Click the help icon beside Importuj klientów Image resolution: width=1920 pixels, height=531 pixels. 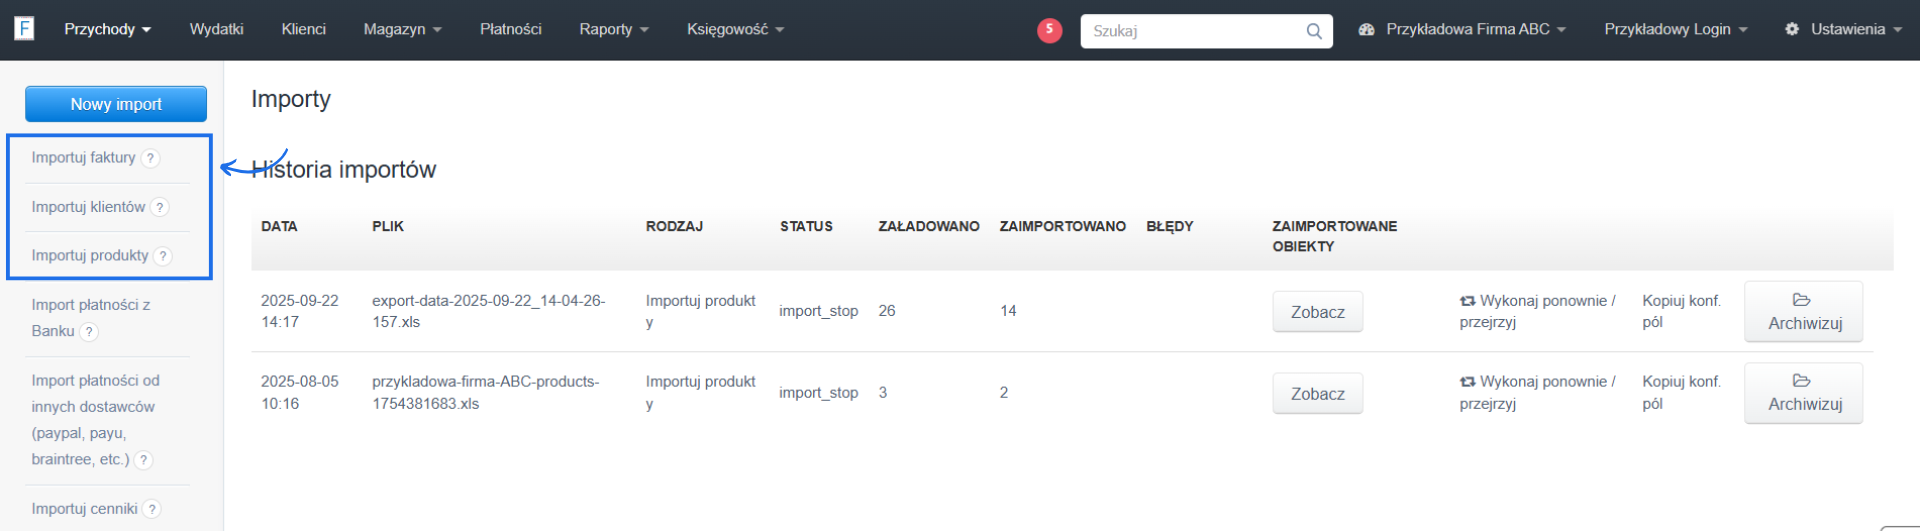coord(160,207)
